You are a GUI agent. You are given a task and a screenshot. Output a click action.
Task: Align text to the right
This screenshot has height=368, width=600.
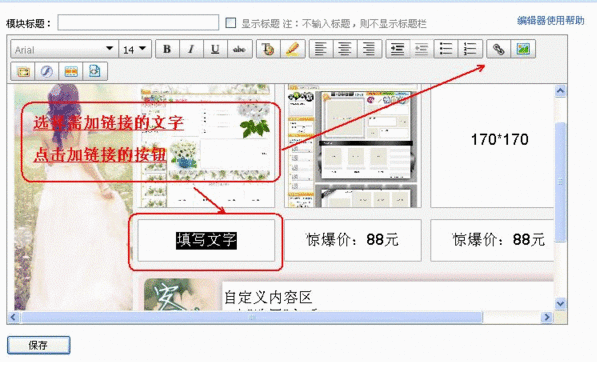point(369,49)
